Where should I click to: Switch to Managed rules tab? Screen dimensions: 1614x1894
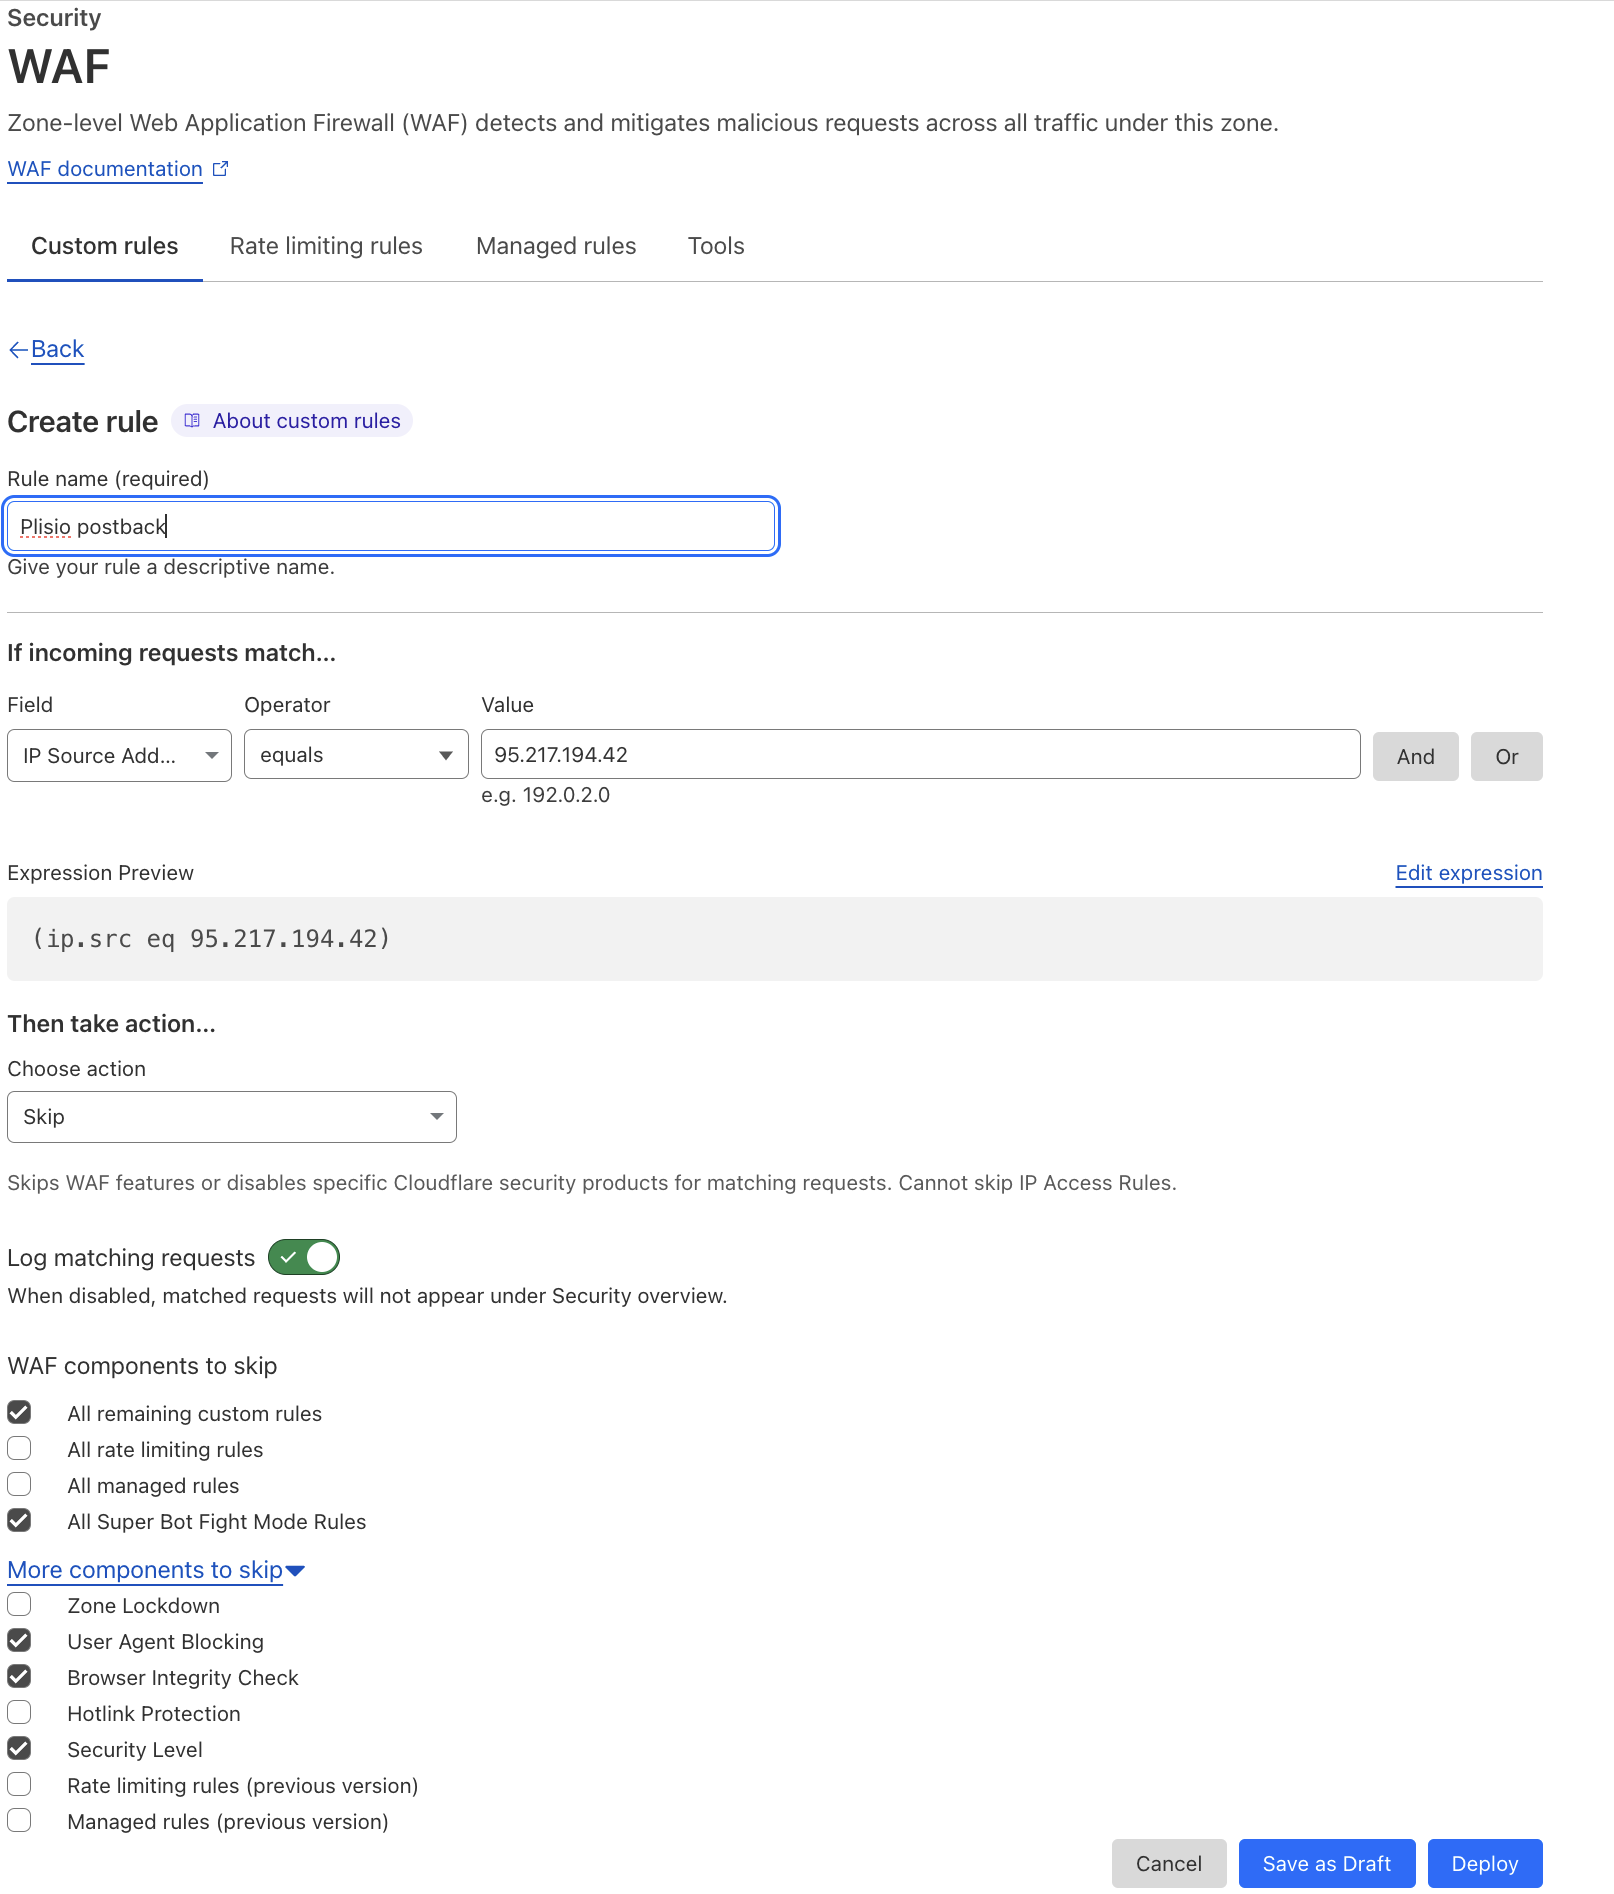click(x=556, y=246)
